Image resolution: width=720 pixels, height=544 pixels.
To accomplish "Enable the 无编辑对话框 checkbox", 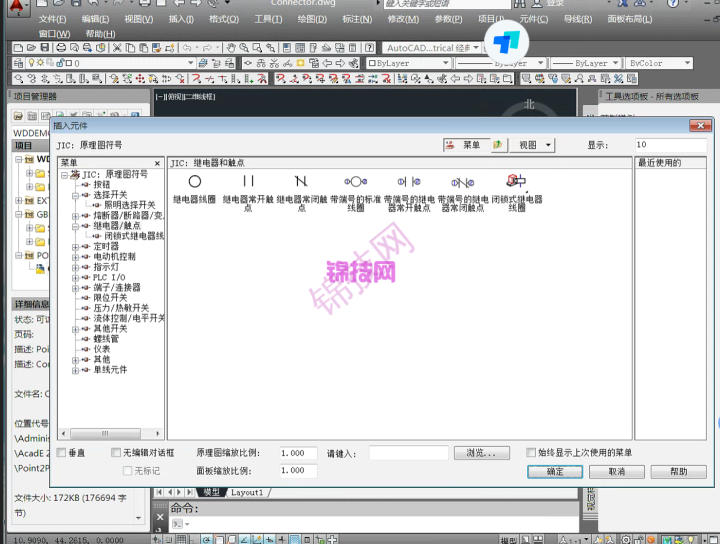I will pyautogui.click(x=116, y=453).
